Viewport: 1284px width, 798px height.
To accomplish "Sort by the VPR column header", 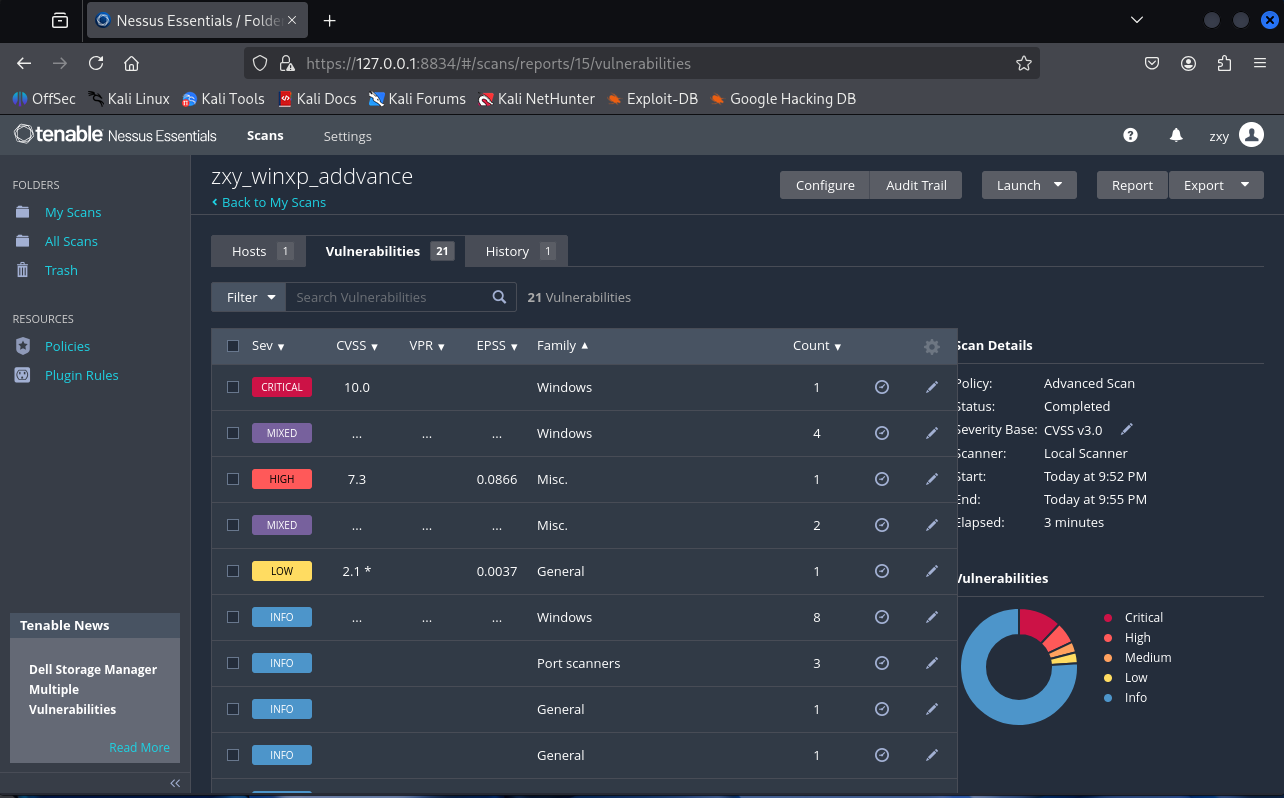I will coord(427,346).
